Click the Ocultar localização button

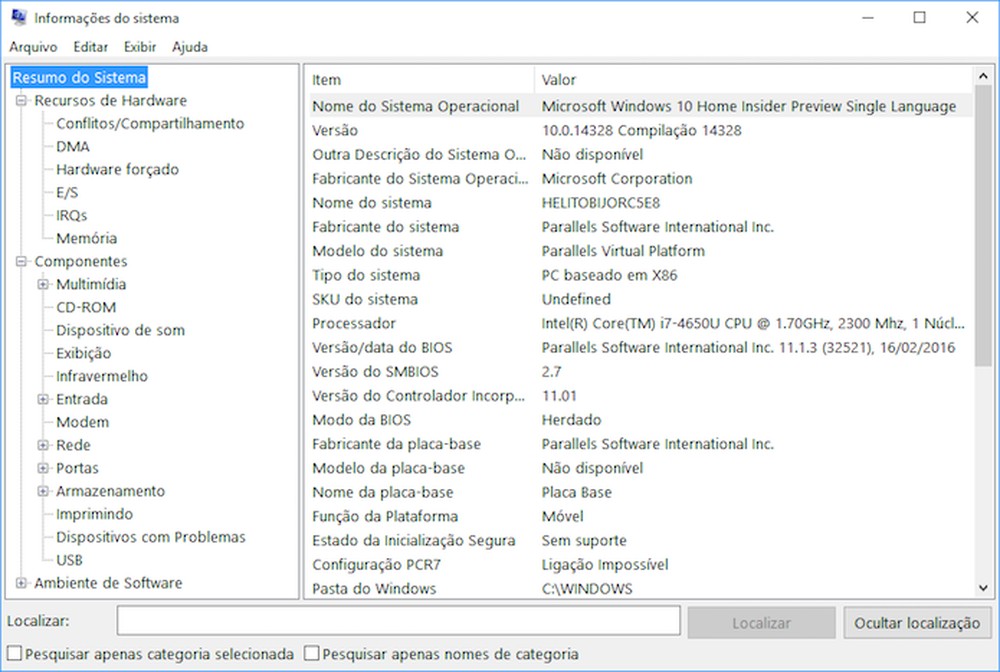click(x=917, y=622)
